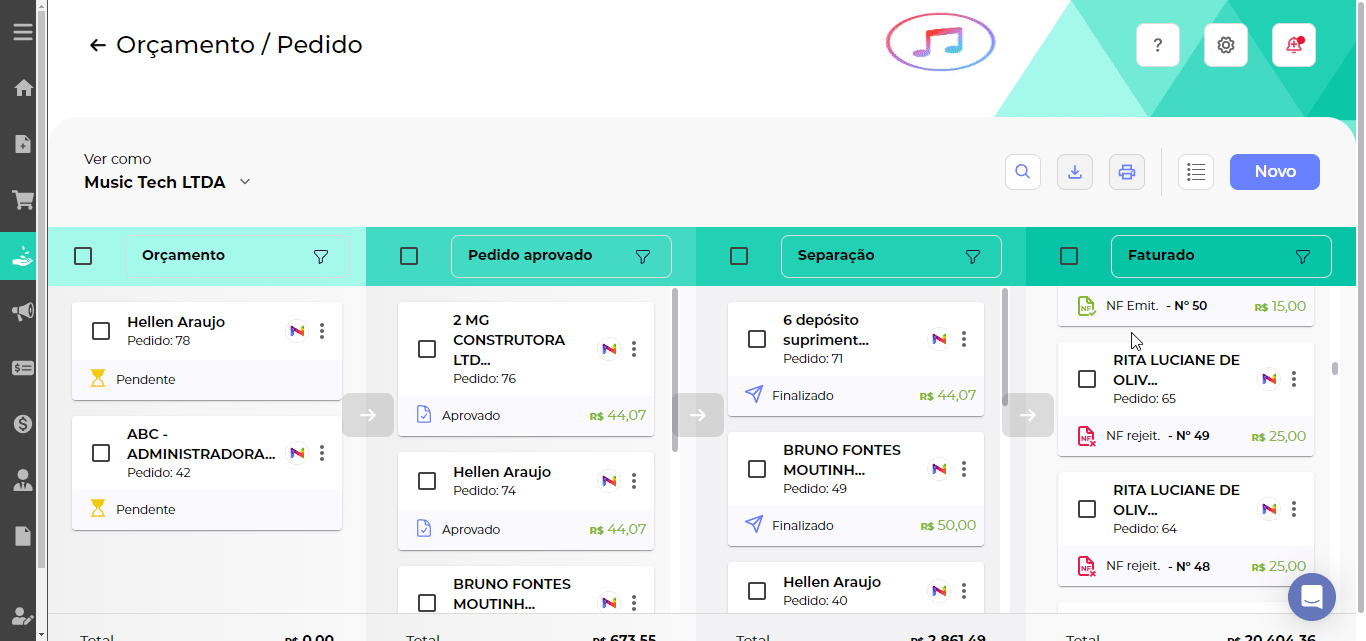Open three-dot menu on Pedido 76 card

pyautogui.click(x=634, y=349)
